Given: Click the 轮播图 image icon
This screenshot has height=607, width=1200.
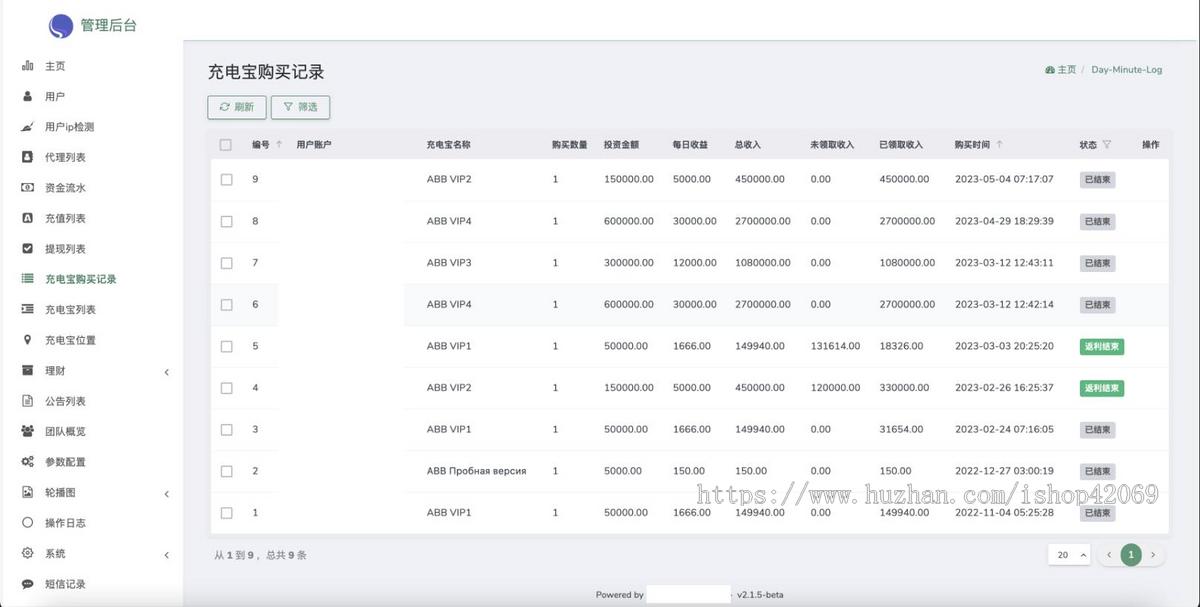Looking at the screenshot, I should (x=28, y=493).
